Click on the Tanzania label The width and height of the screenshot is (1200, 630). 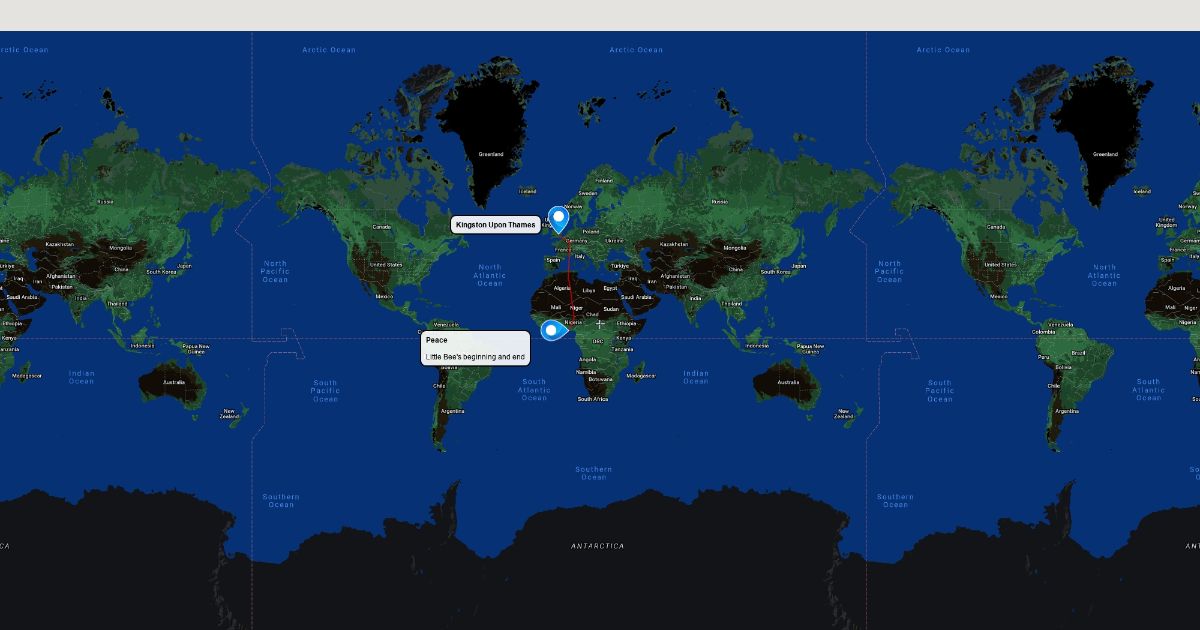pyautogui.click(x=622, y=349)
